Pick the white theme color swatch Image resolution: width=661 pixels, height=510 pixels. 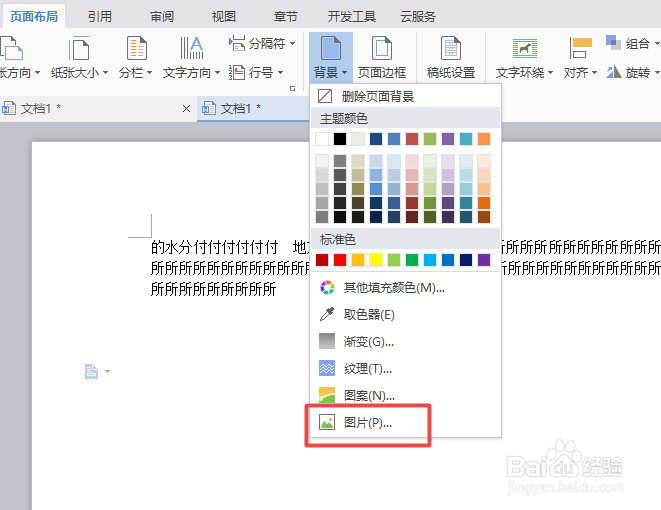coord(322,139)
